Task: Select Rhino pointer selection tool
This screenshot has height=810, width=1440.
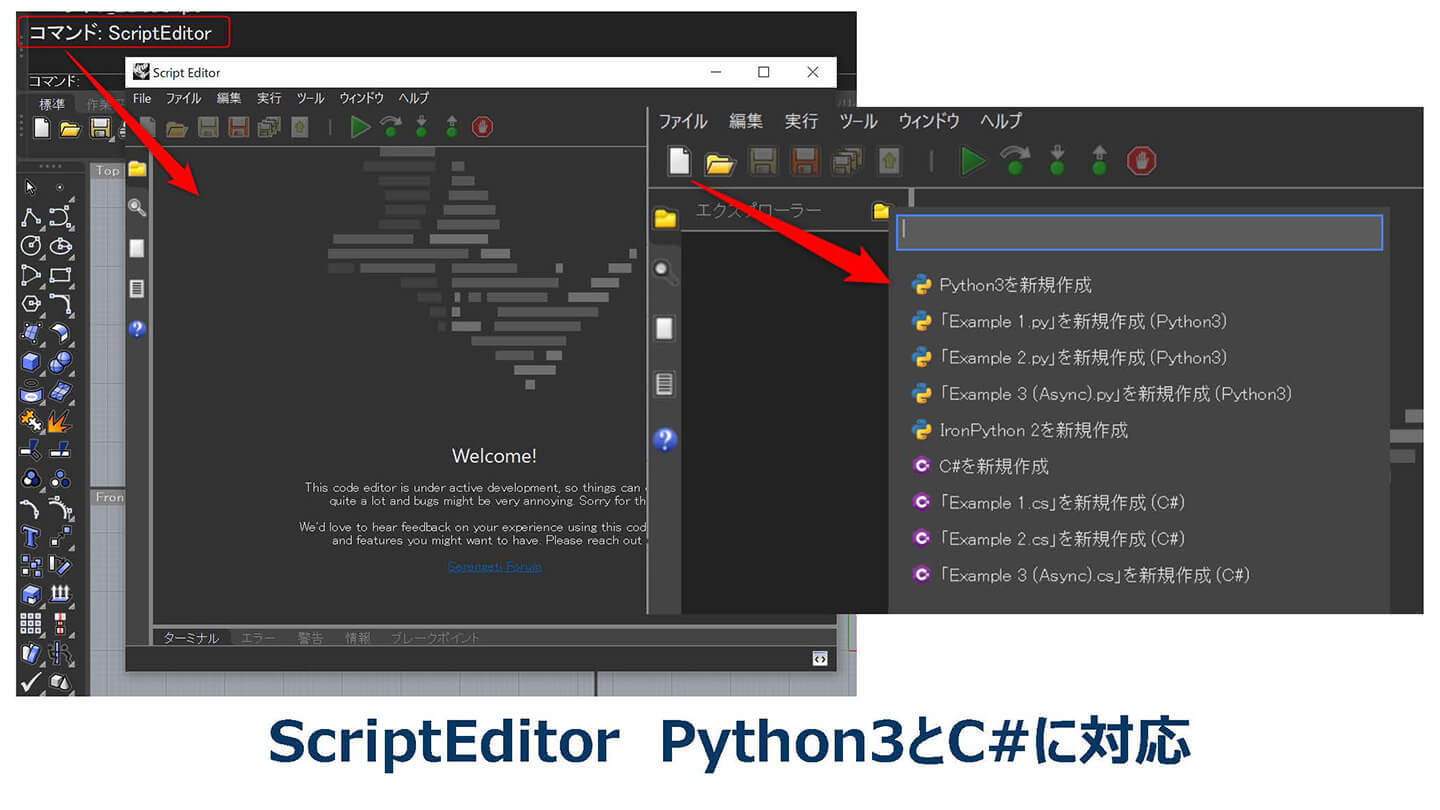Action: click(30, 187)
